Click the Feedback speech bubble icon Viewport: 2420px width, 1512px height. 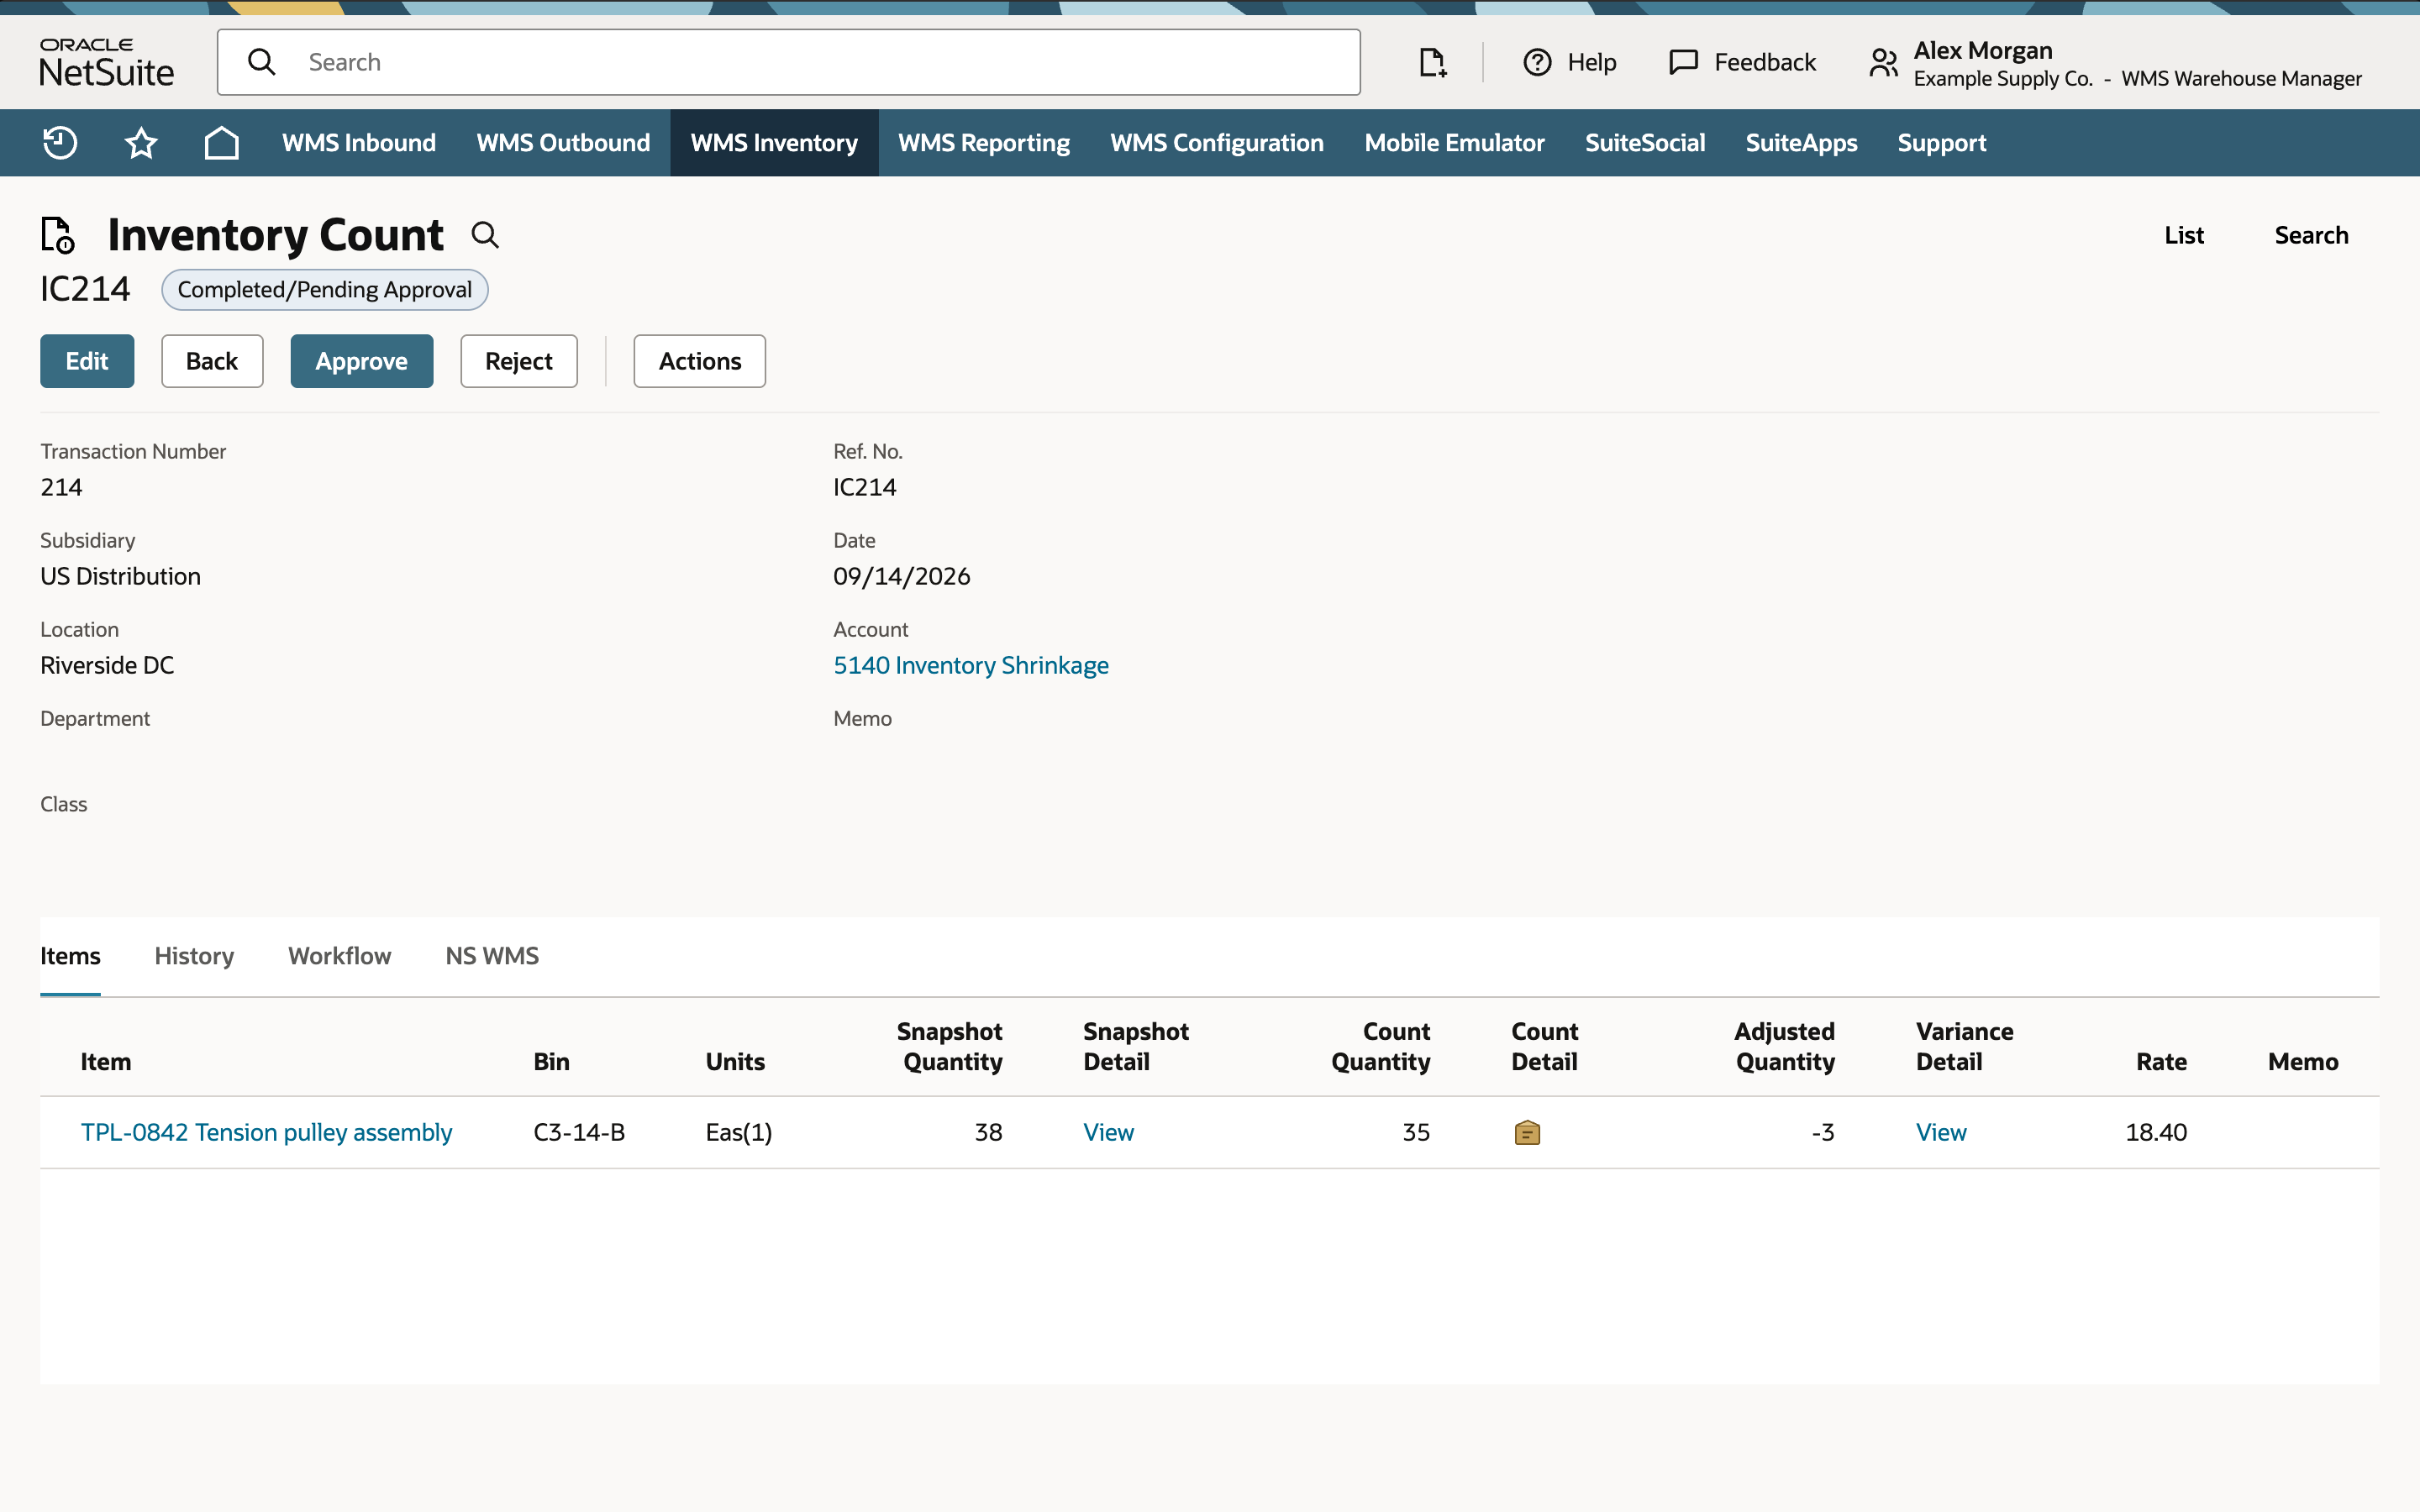tap(1684, 62)
